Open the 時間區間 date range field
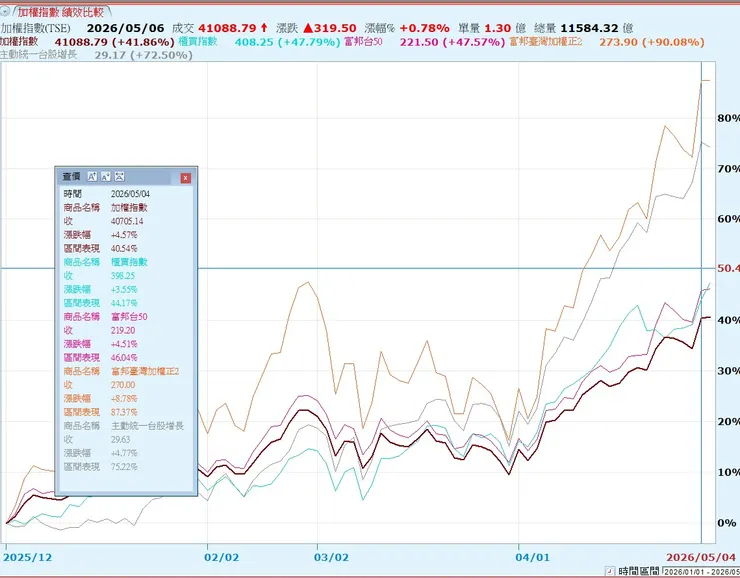 [701, 571]
